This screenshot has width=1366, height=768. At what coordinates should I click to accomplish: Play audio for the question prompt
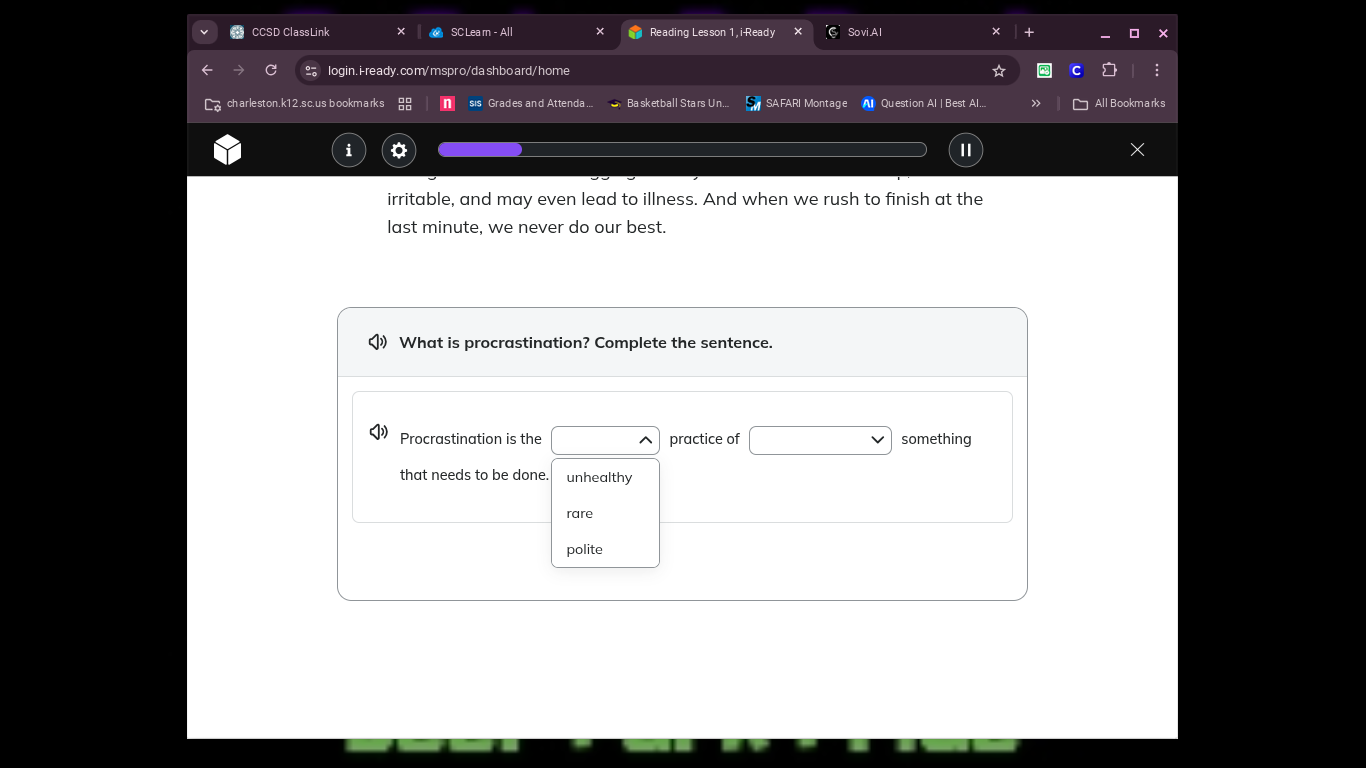378,342
